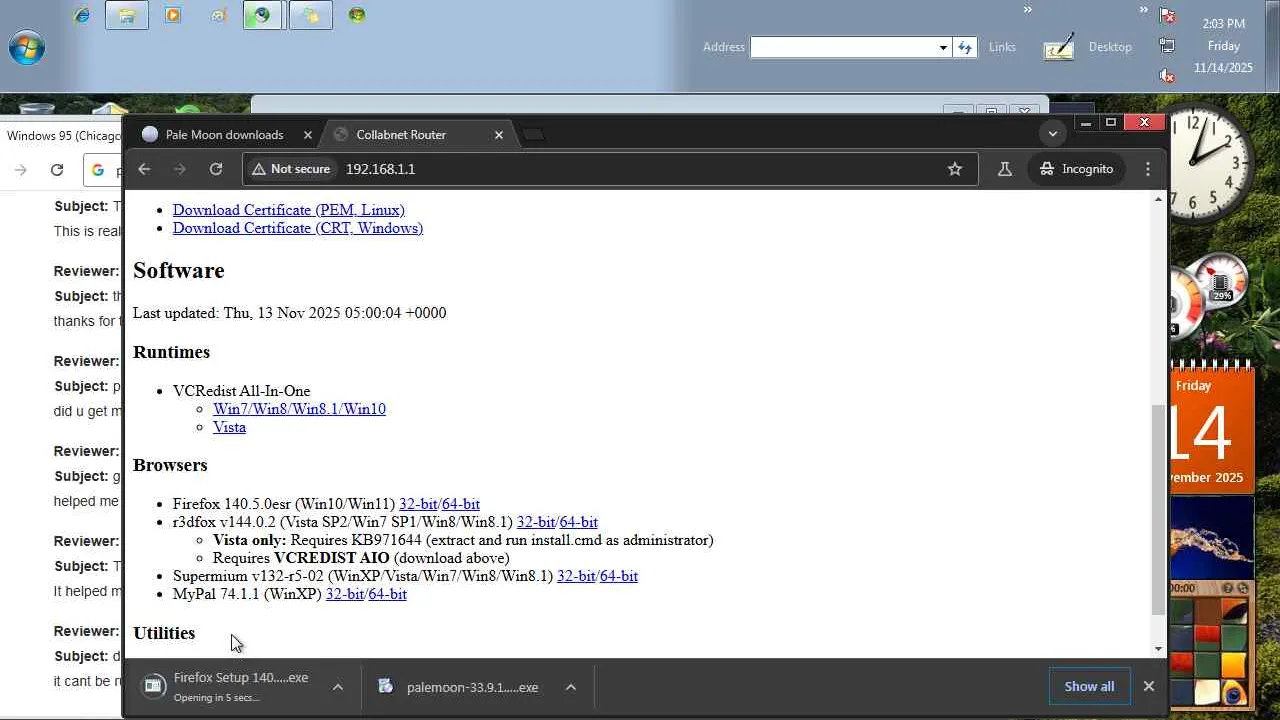Open the Action Center flag tray icon
The width and height of the screenshot is (1280, 720).
point(1167,15)
